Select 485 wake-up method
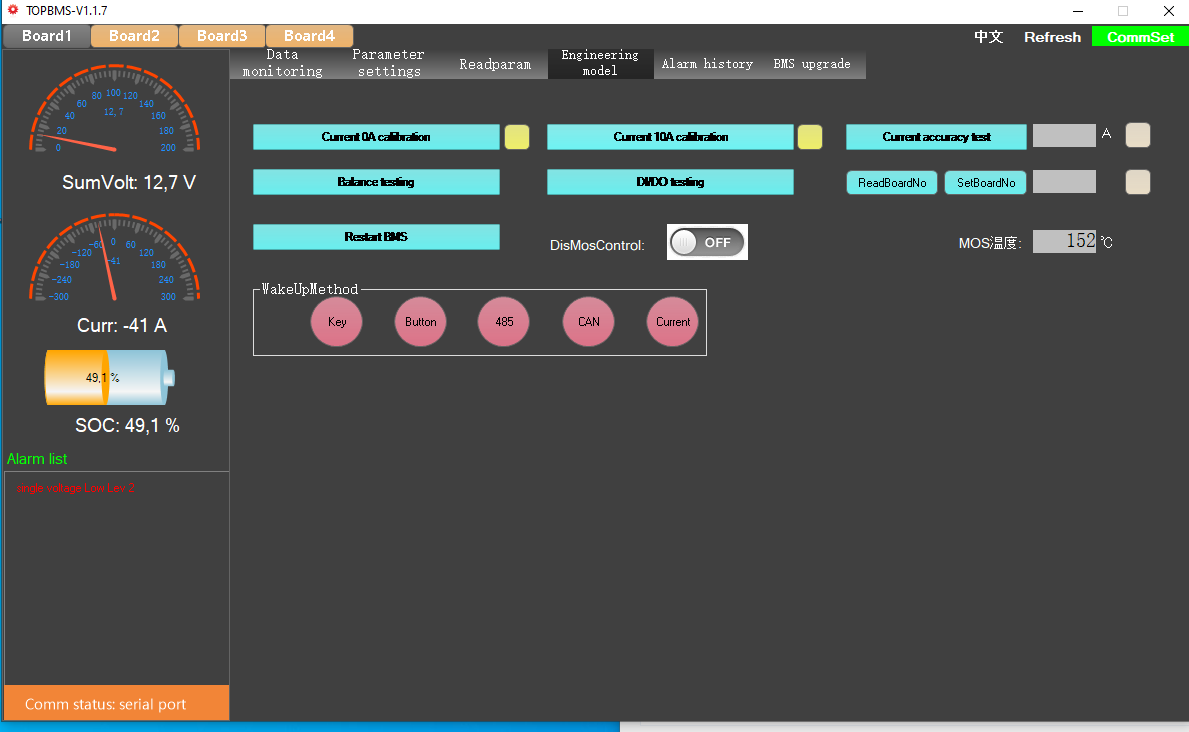This screenshot has height=732, width=1189. 504,322
